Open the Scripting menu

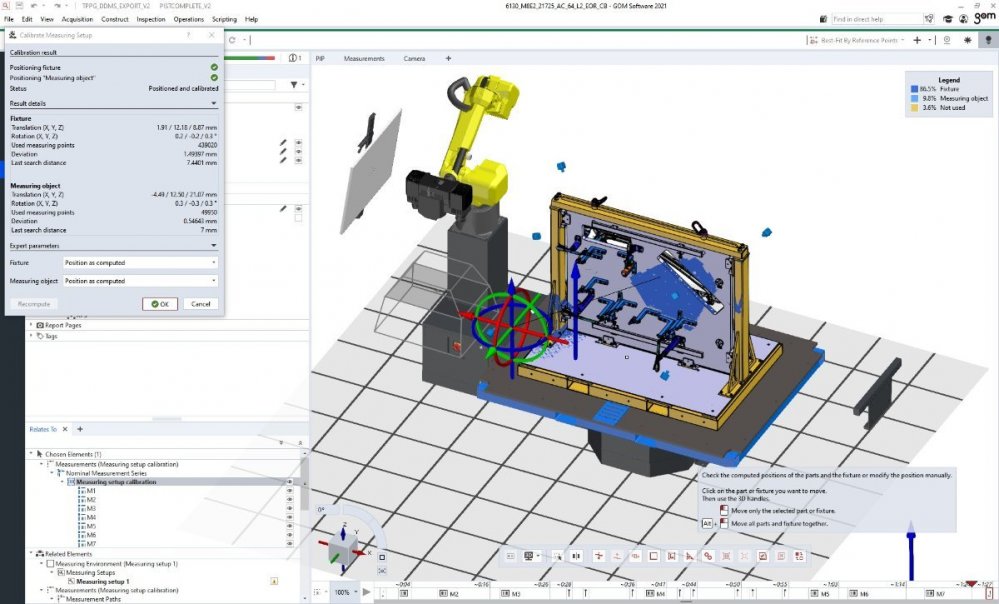click(x=224, y=19)
